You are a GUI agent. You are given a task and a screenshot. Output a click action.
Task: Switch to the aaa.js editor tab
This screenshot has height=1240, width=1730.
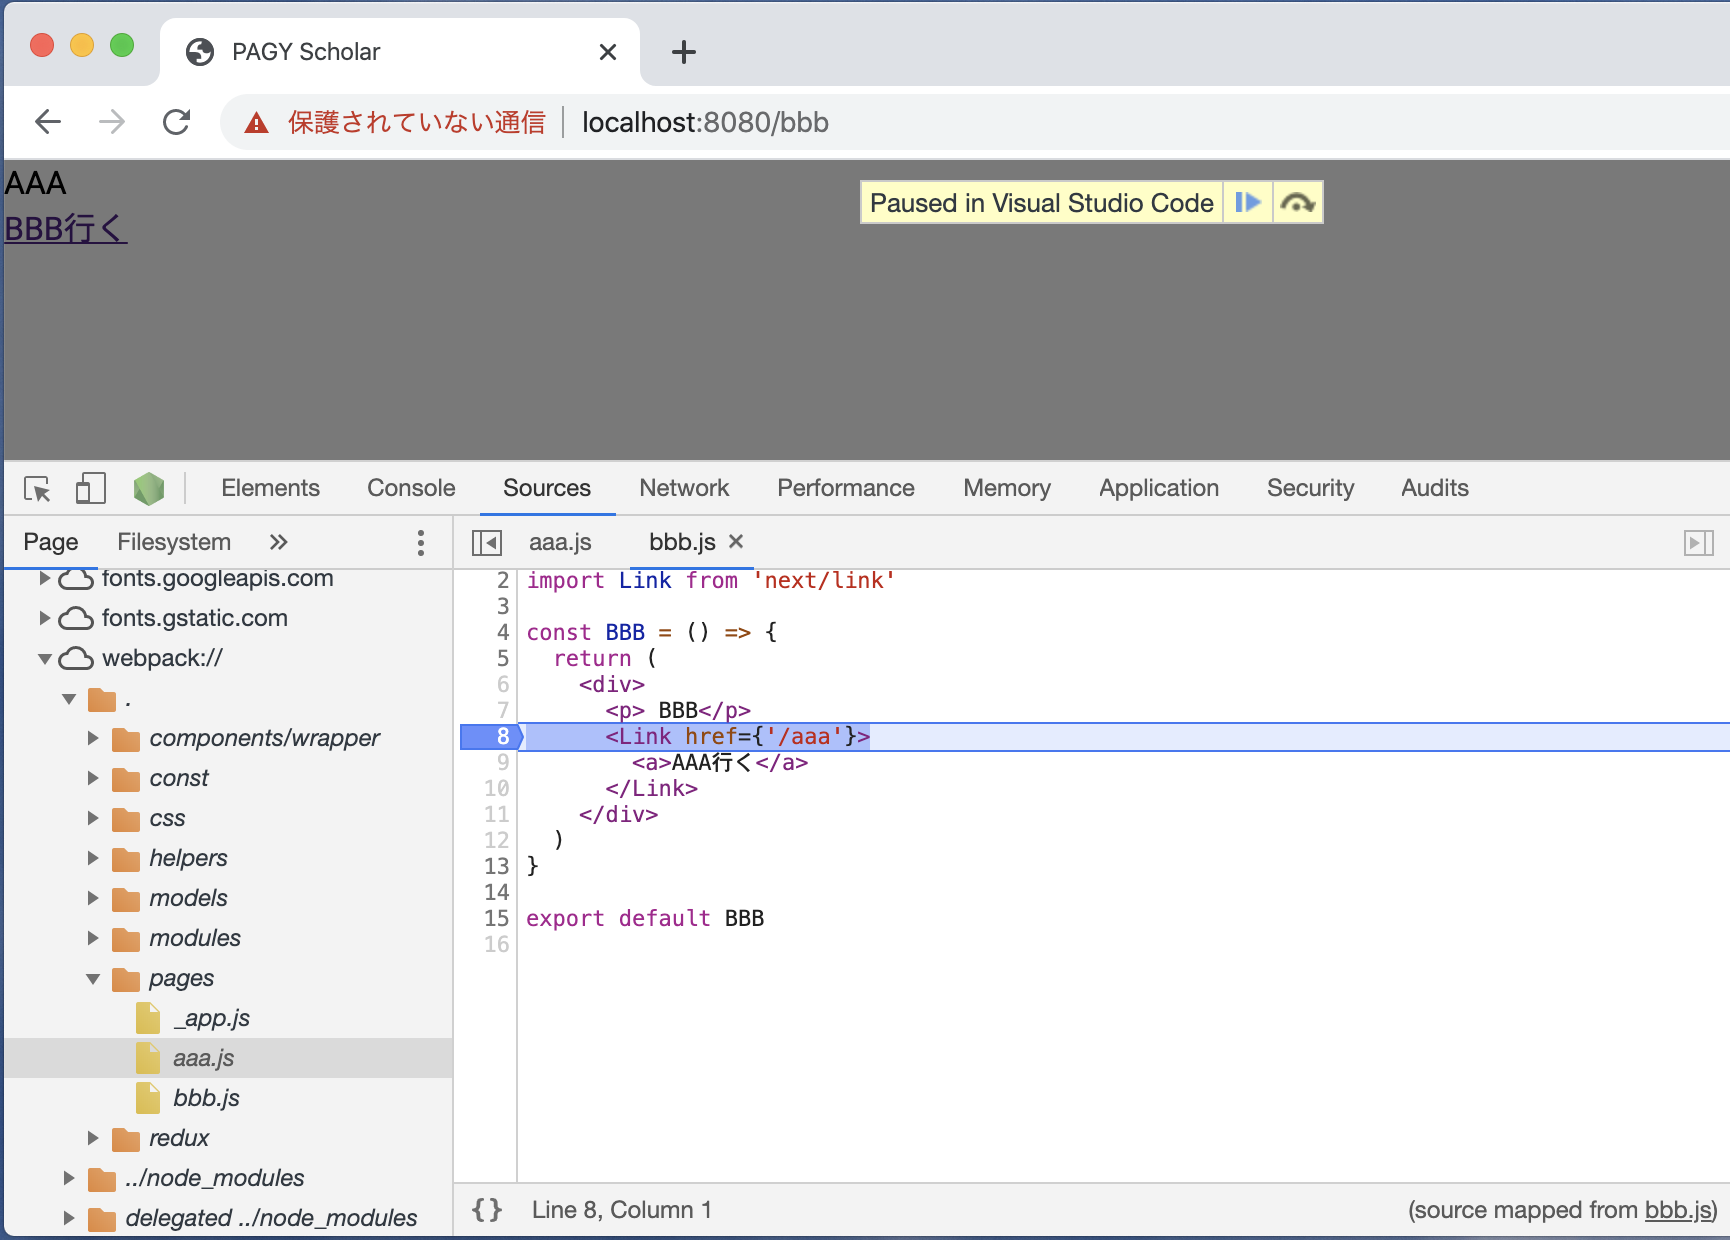560,542
